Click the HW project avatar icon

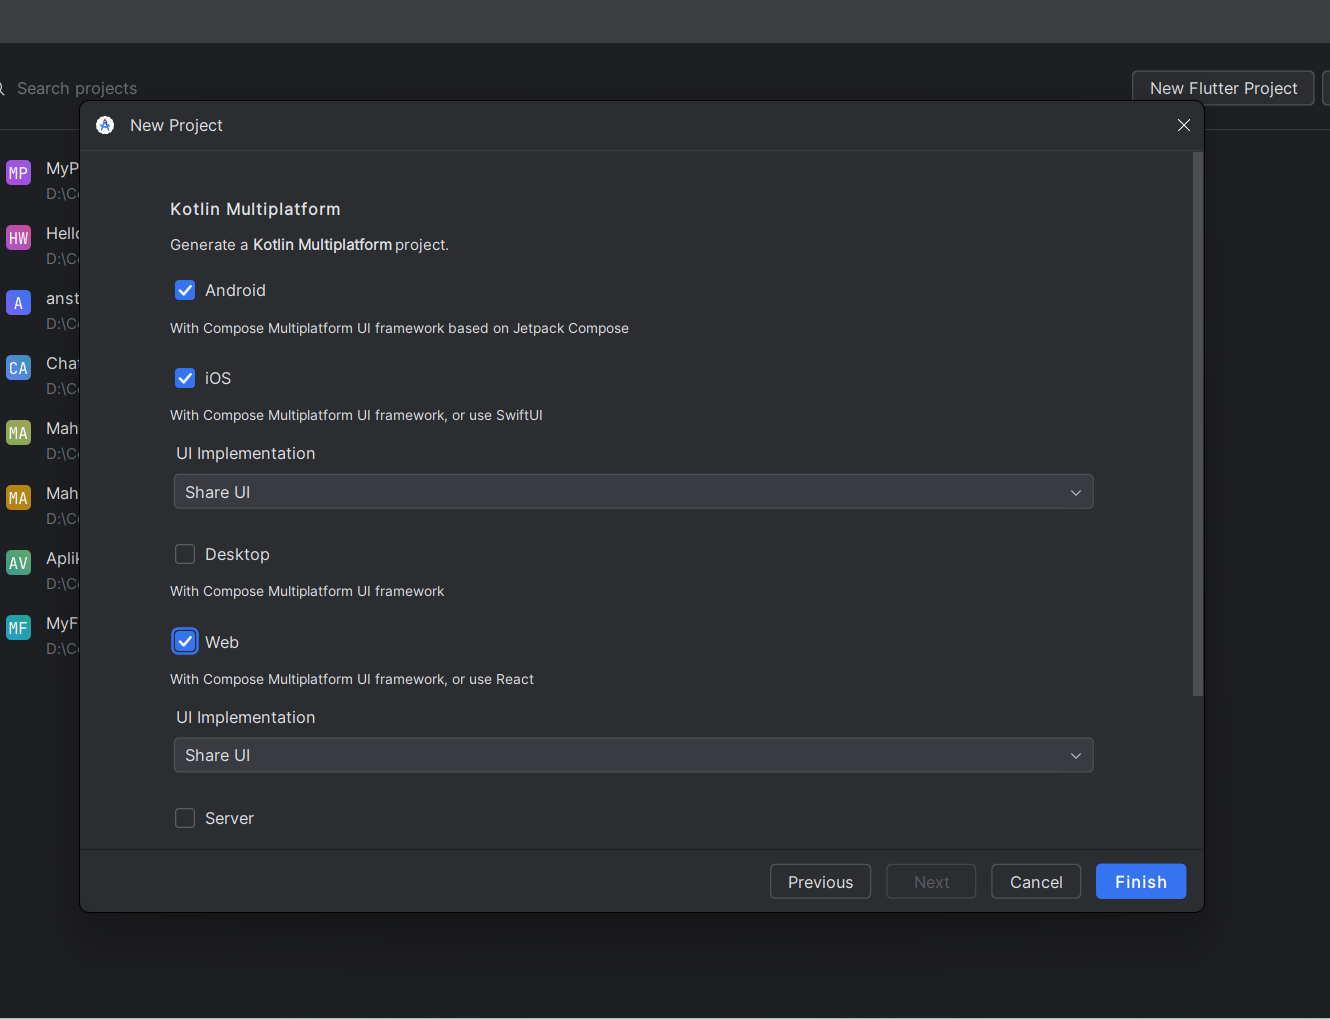click(x=18, y=238)
